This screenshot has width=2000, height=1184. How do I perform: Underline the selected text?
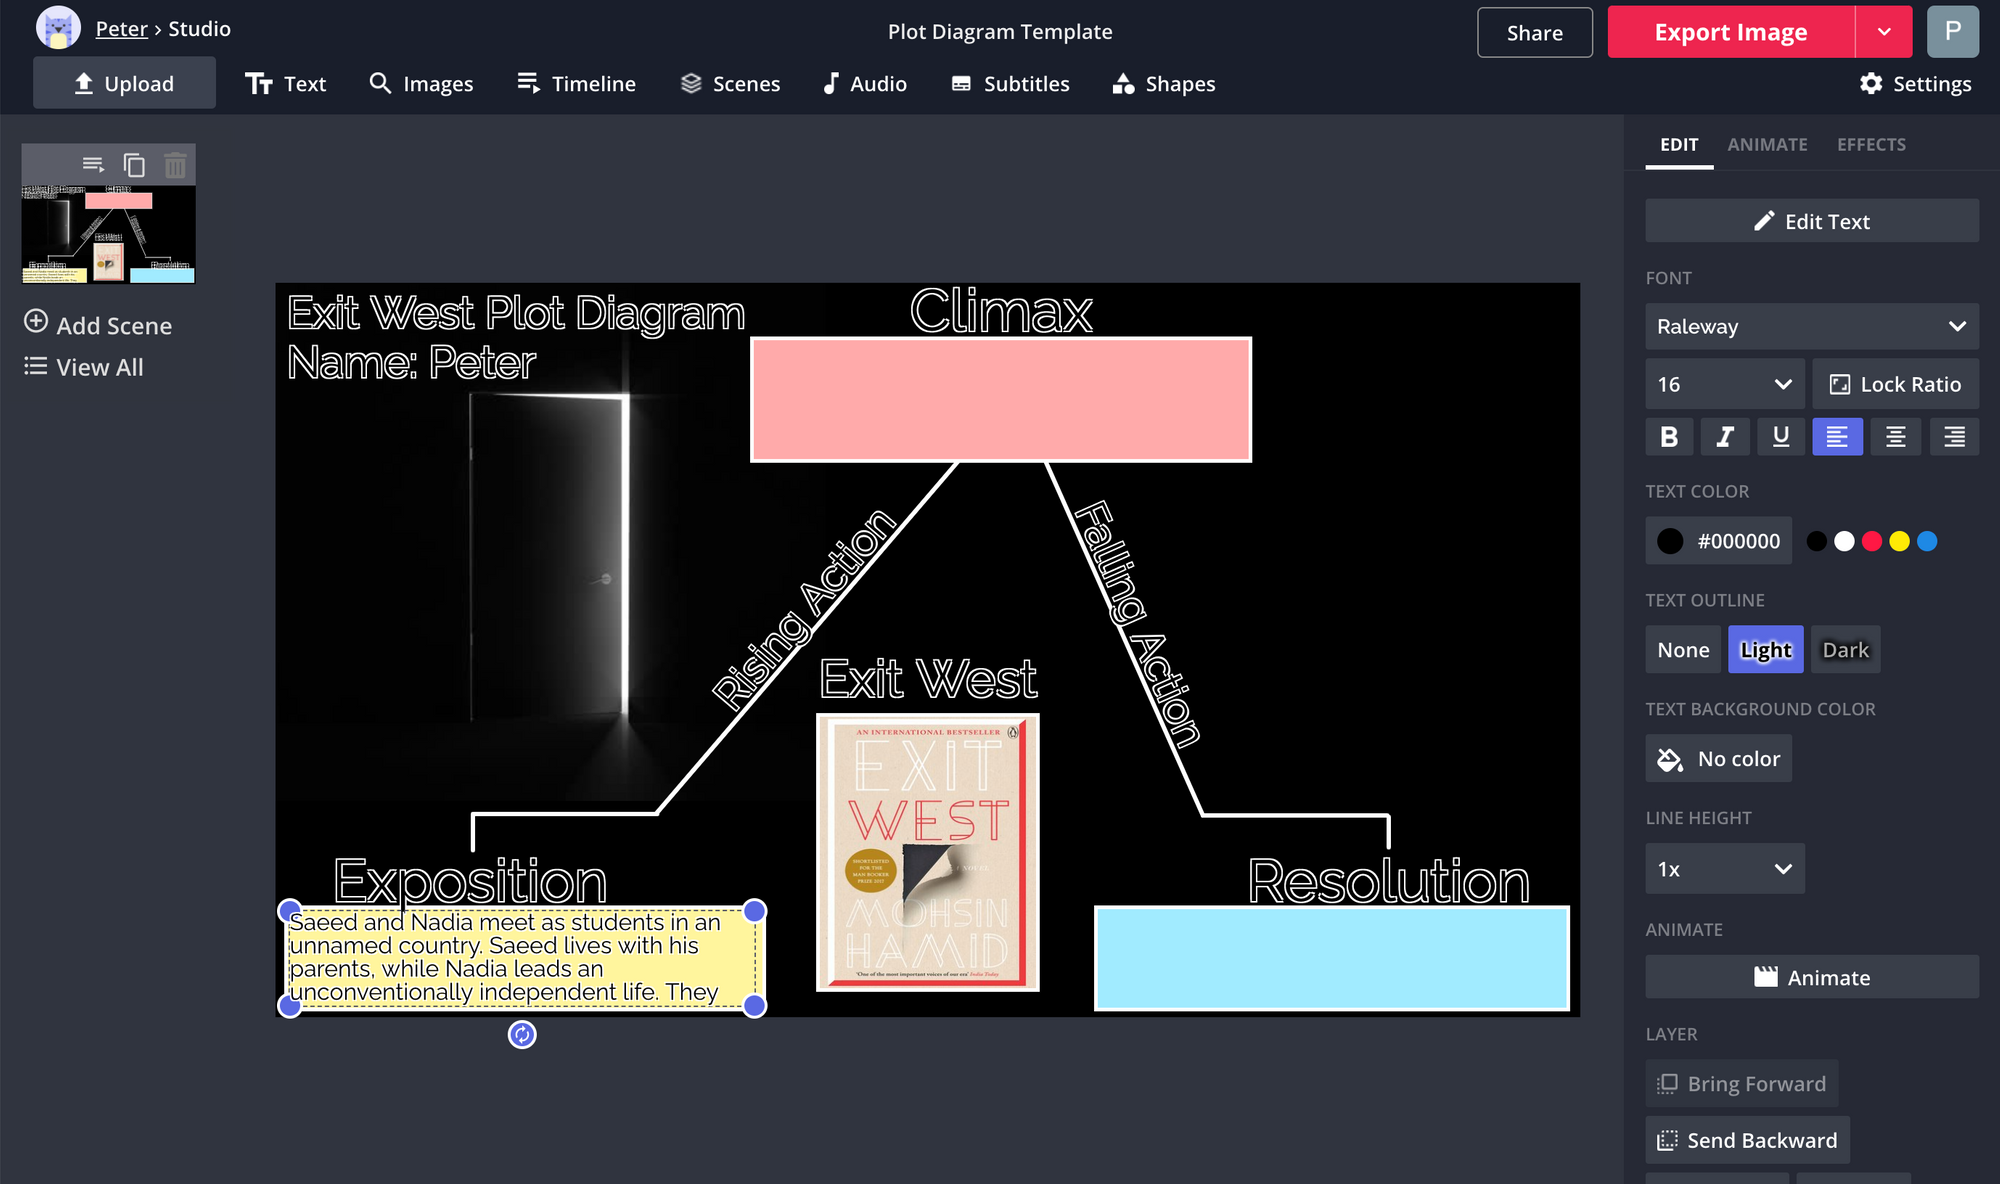tap(1781, 437)
